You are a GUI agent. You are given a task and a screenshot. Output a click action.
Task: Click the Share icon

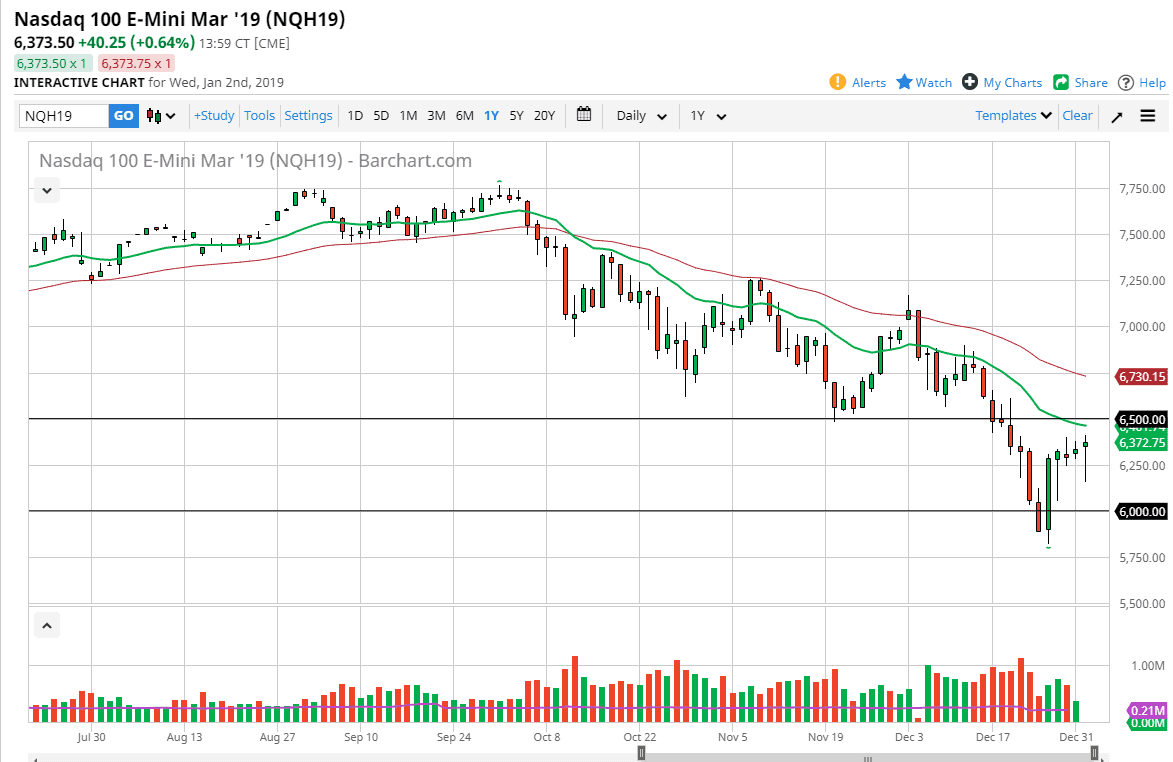pyautogui.click(x=1060, y=82)
